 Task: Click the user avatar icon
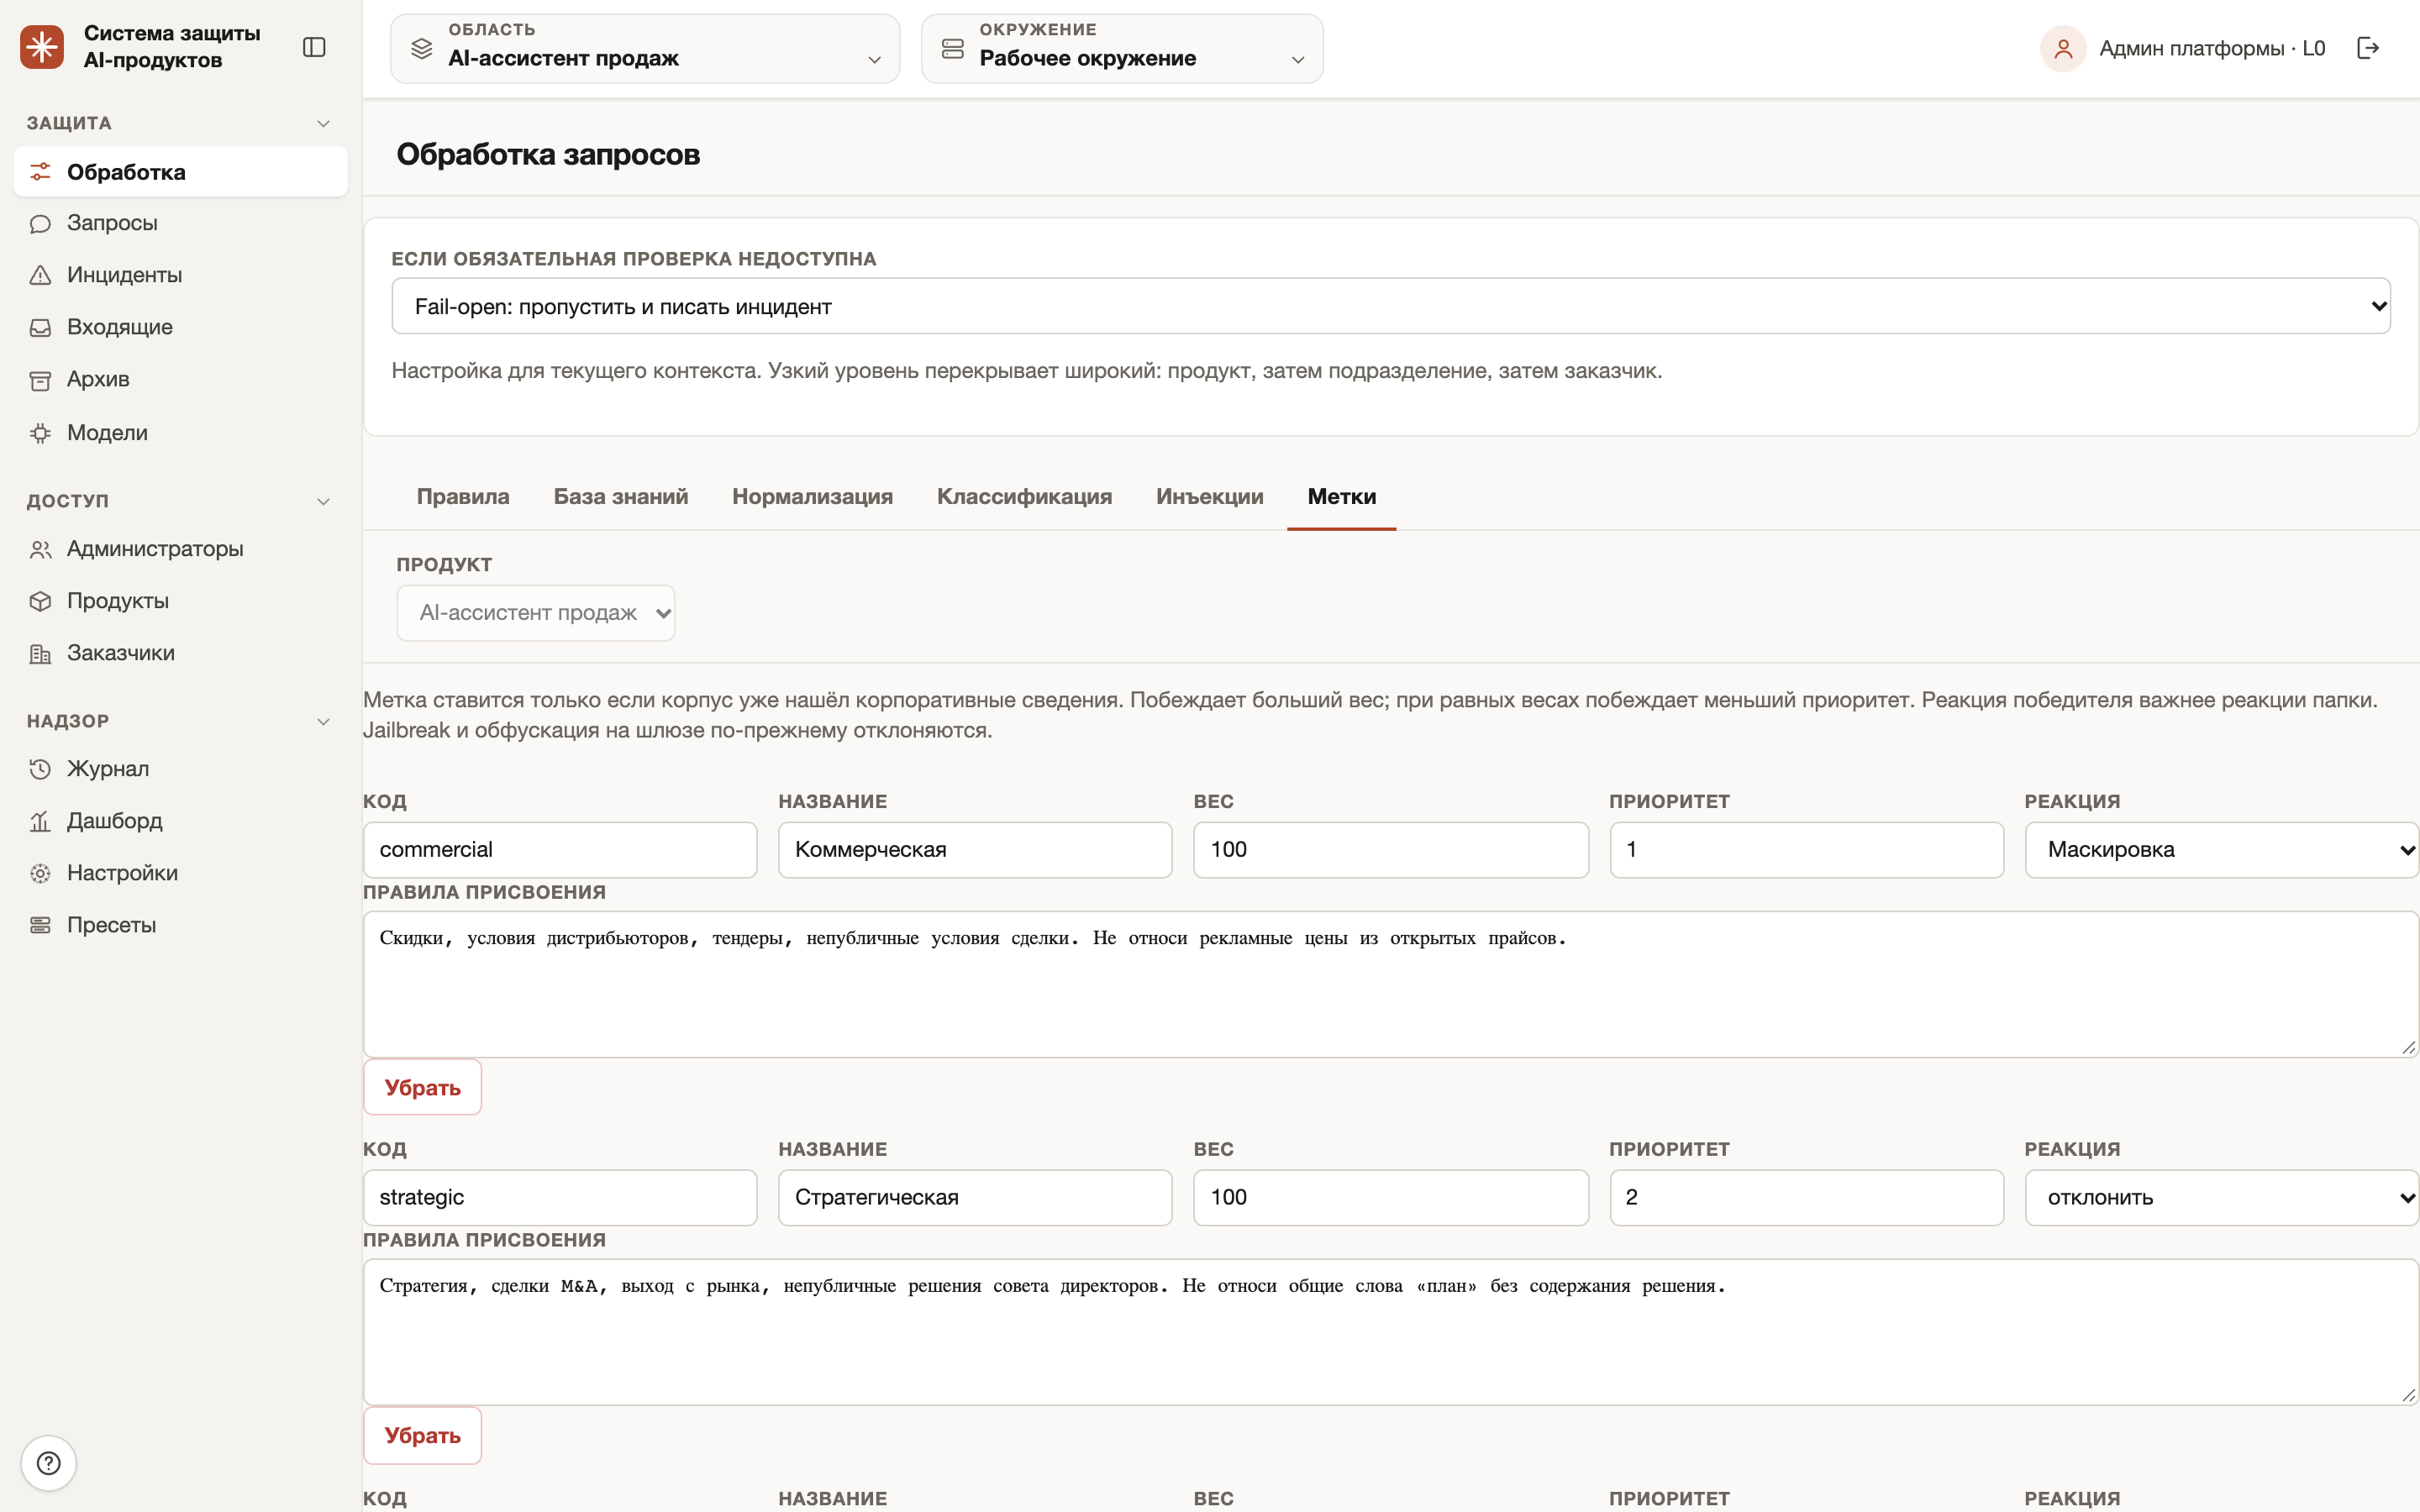pyautogui.click(x=2062, y=48)
